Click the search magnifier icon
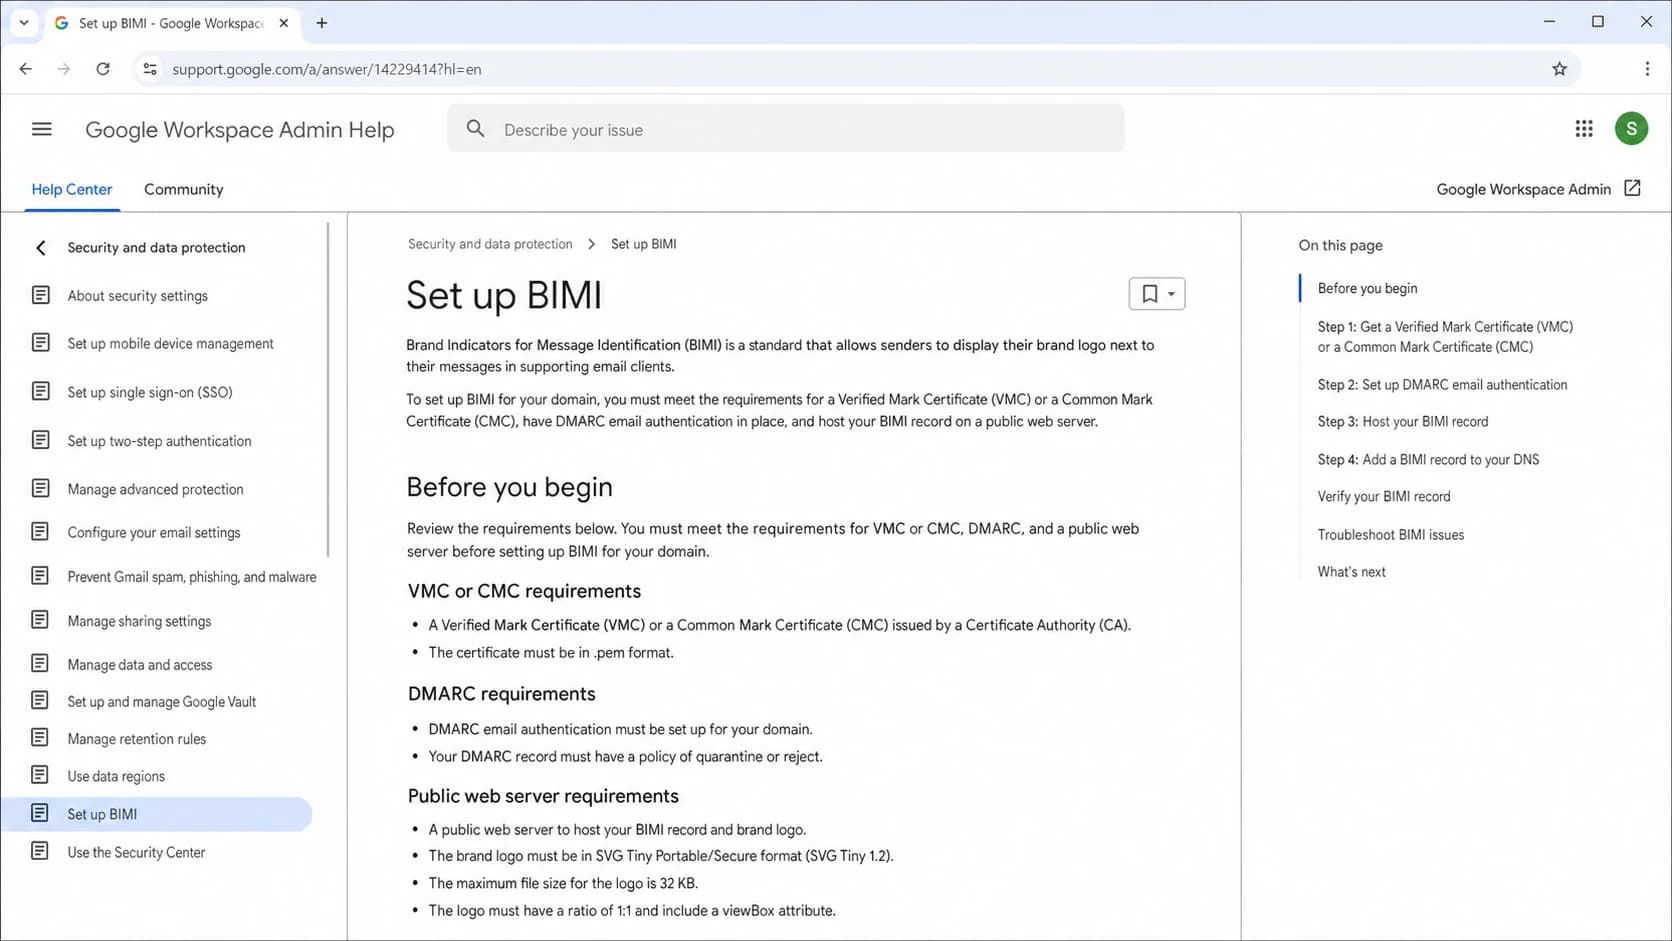The image size is (1672, 941). pyautogui.click(x=476, y=129)
